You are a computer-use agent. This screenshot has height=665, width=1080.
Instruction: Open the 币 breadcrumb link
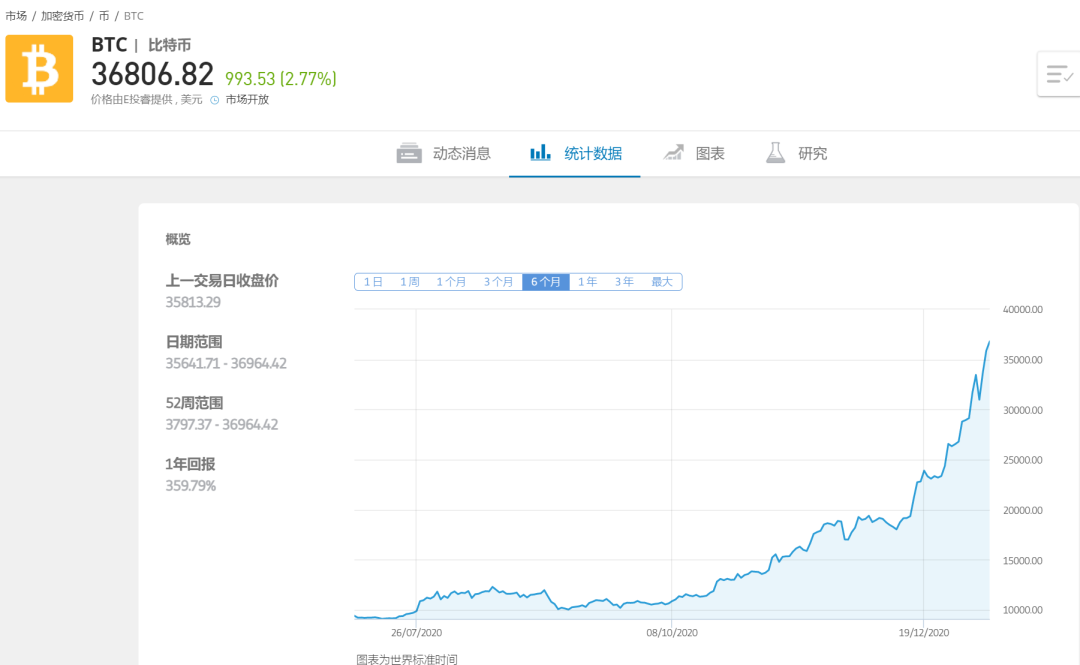pos(103,15)
